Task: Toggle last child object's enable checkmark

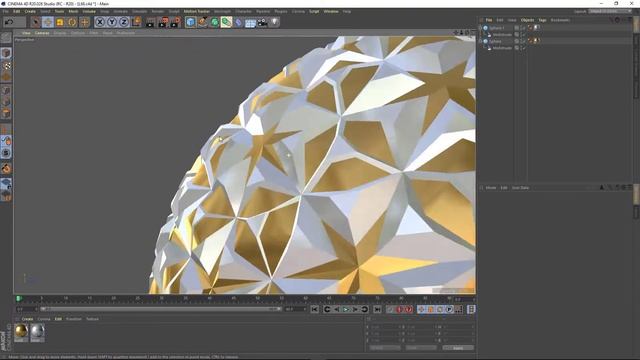Action: tap(523, 48)
